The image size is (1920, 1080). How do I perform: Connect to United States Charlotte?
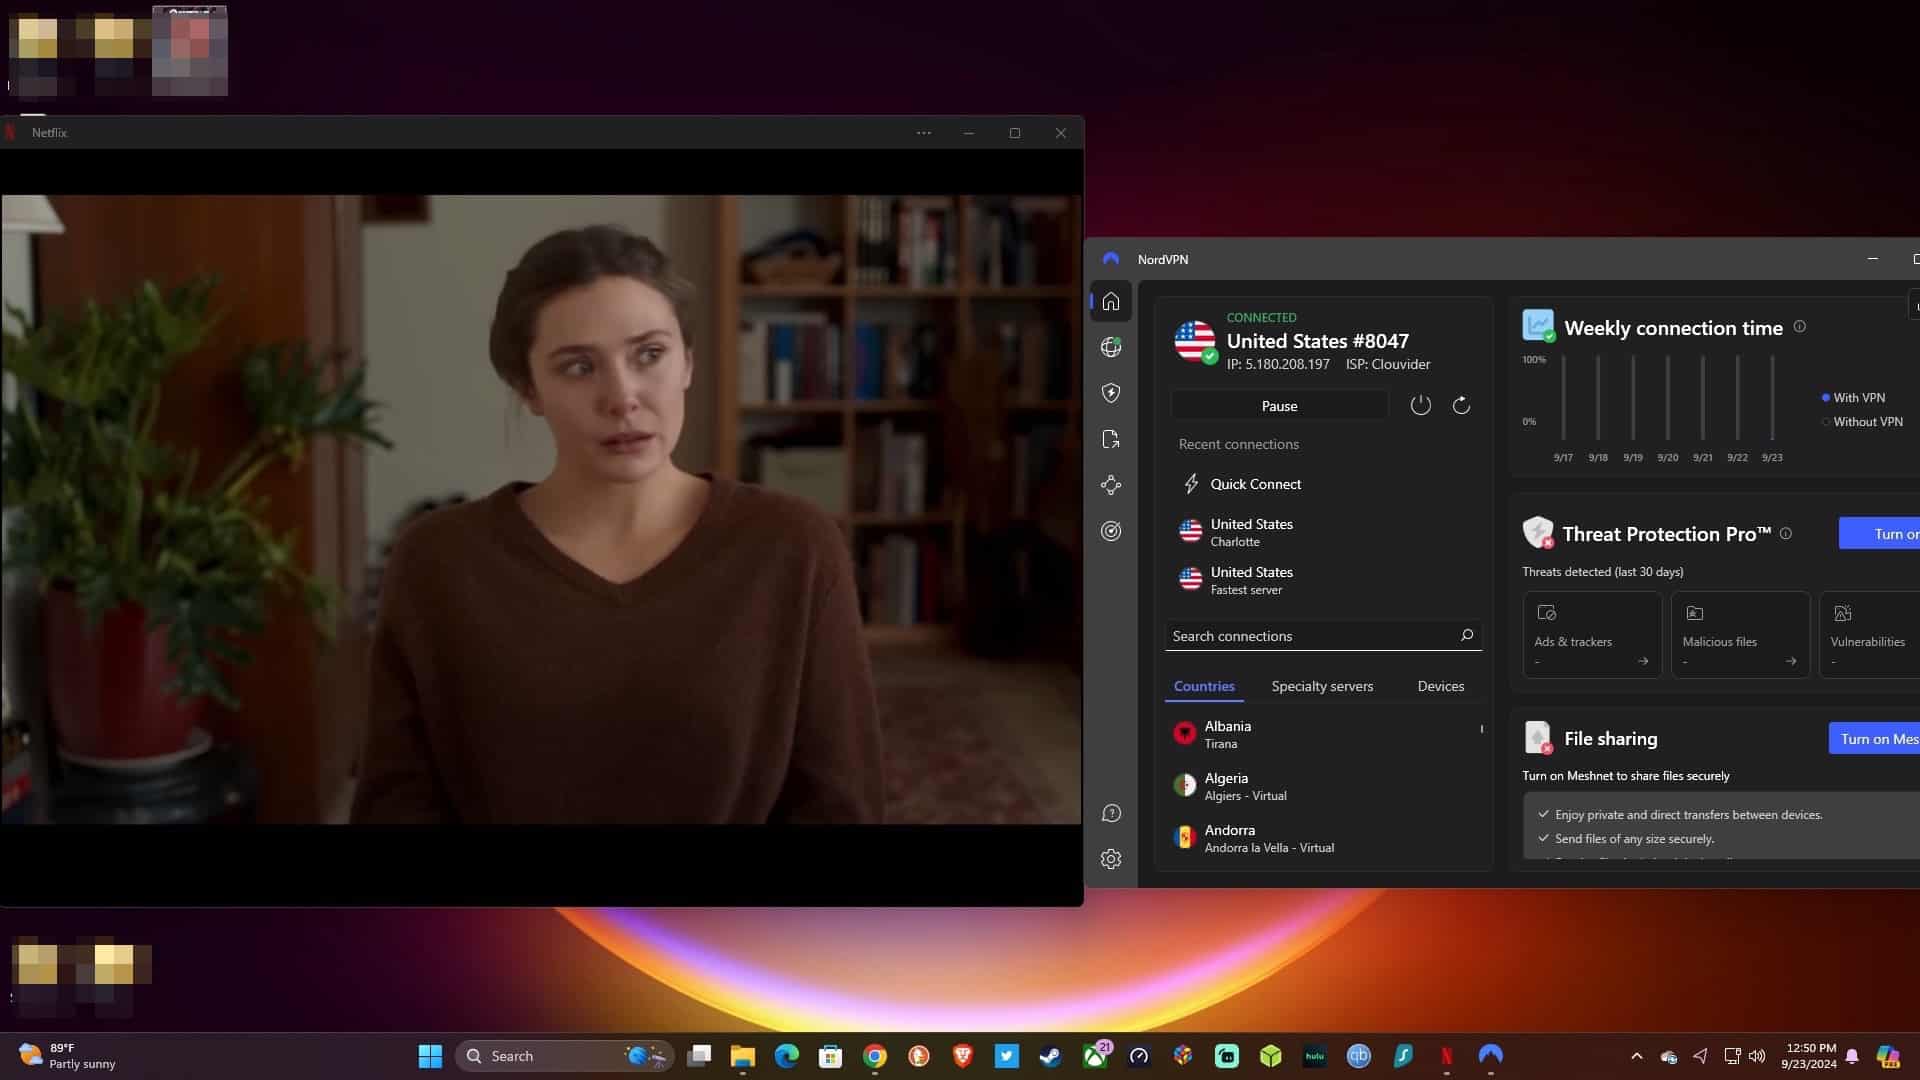pyautogui.click(x=1251, y=532)
